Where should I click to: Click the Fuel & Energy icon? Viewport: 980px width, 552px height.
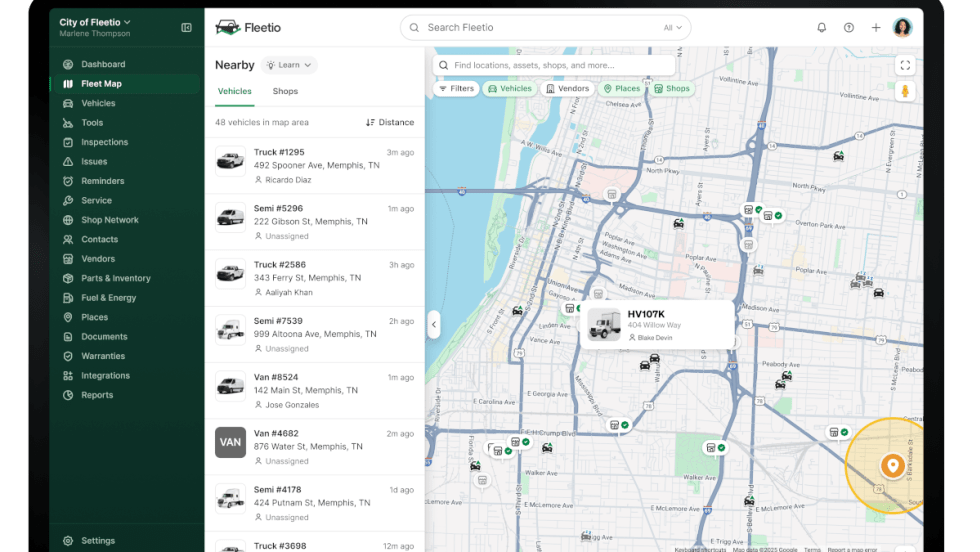[68, 298]
